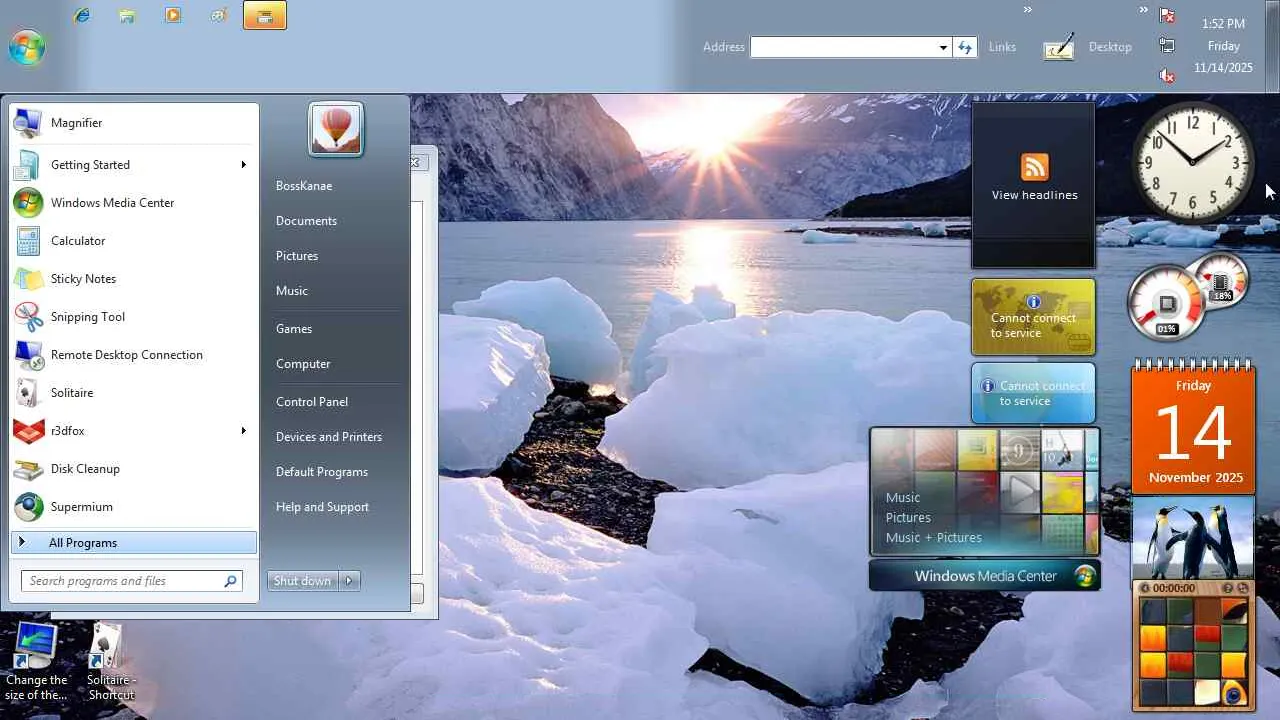This screenshot has width=1280, height=720.
Task: Start Windows Media Player from quick launch
Action: click(173, 15)
